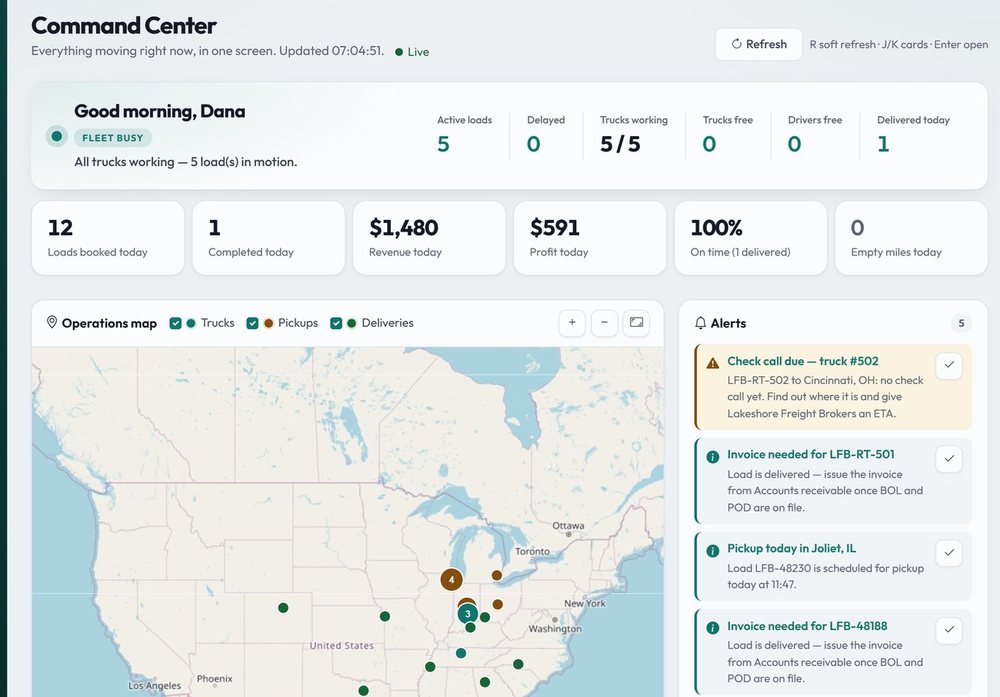Toggle the Deliveries map layer checkbox
The width and height of the screenshot is (1000, 697).
(336, 323)
